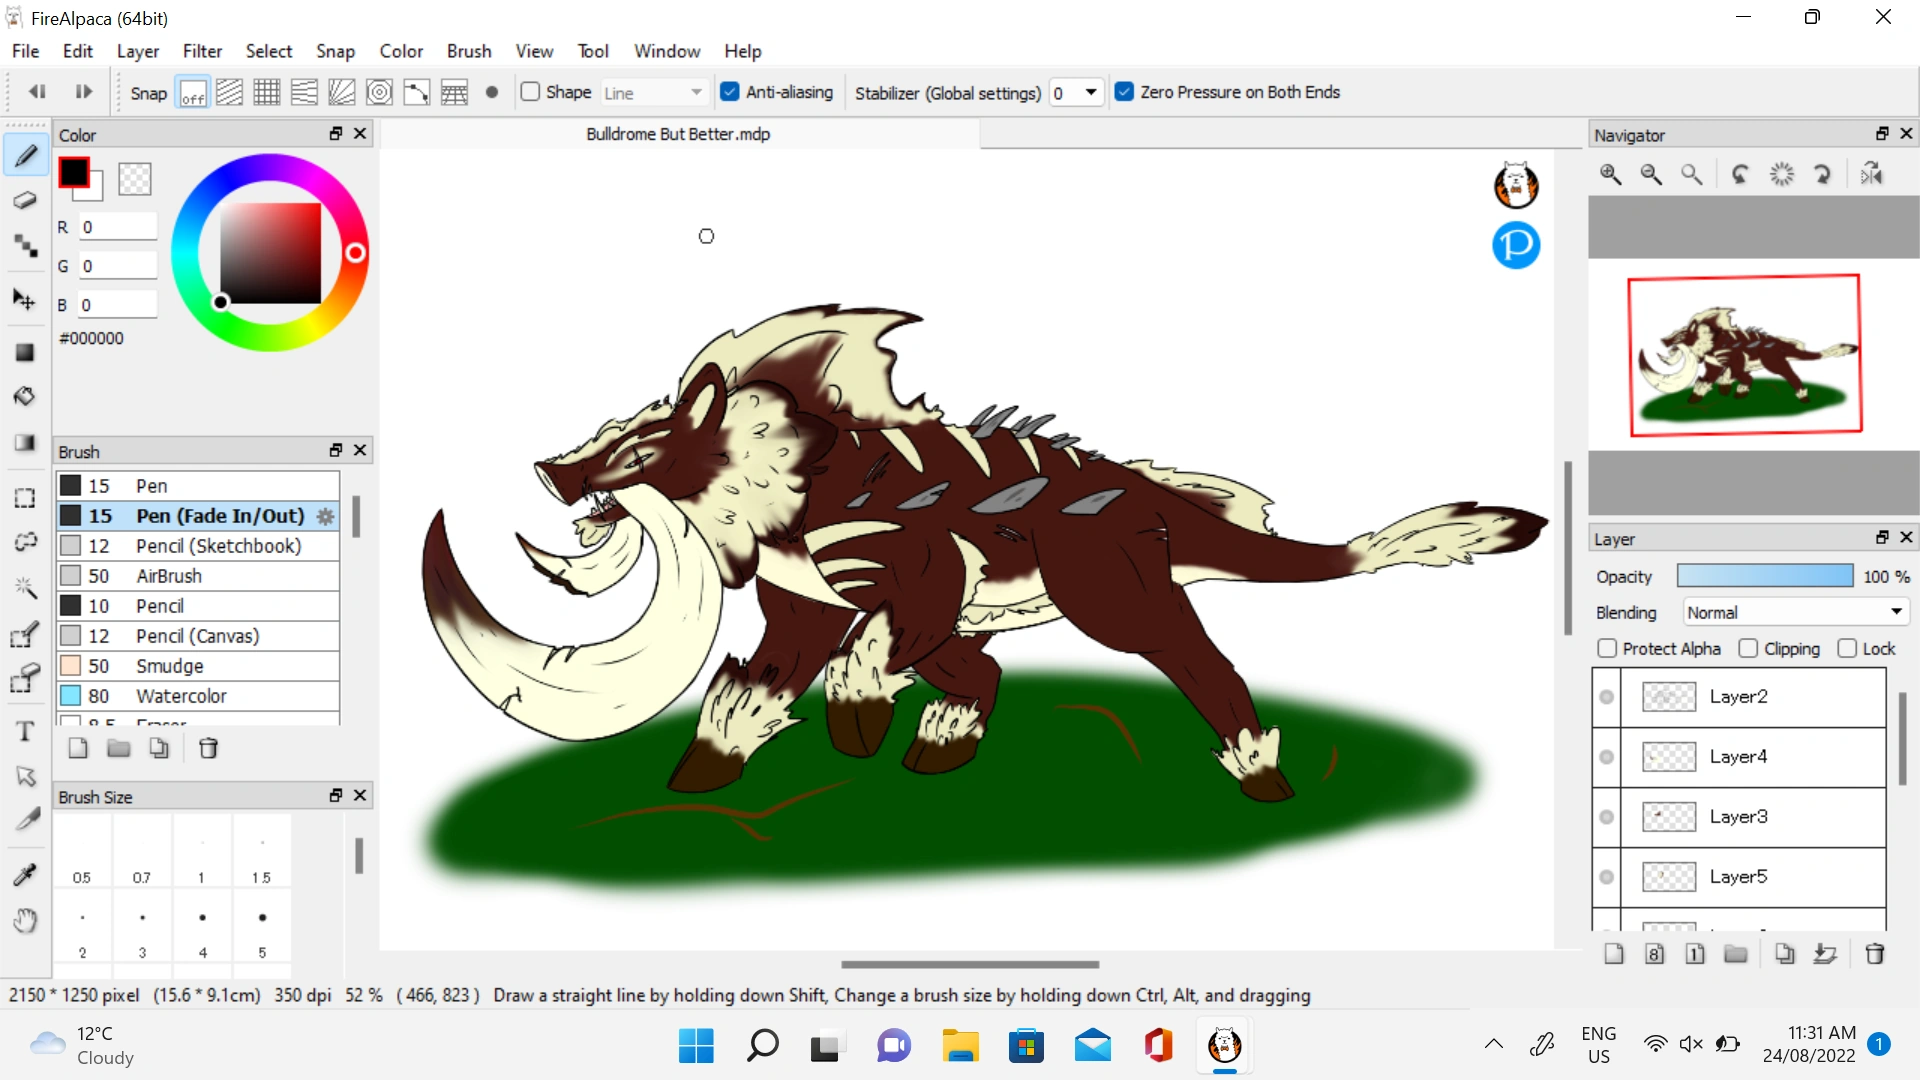Check the Clipping option

(x=1748, y=649)
